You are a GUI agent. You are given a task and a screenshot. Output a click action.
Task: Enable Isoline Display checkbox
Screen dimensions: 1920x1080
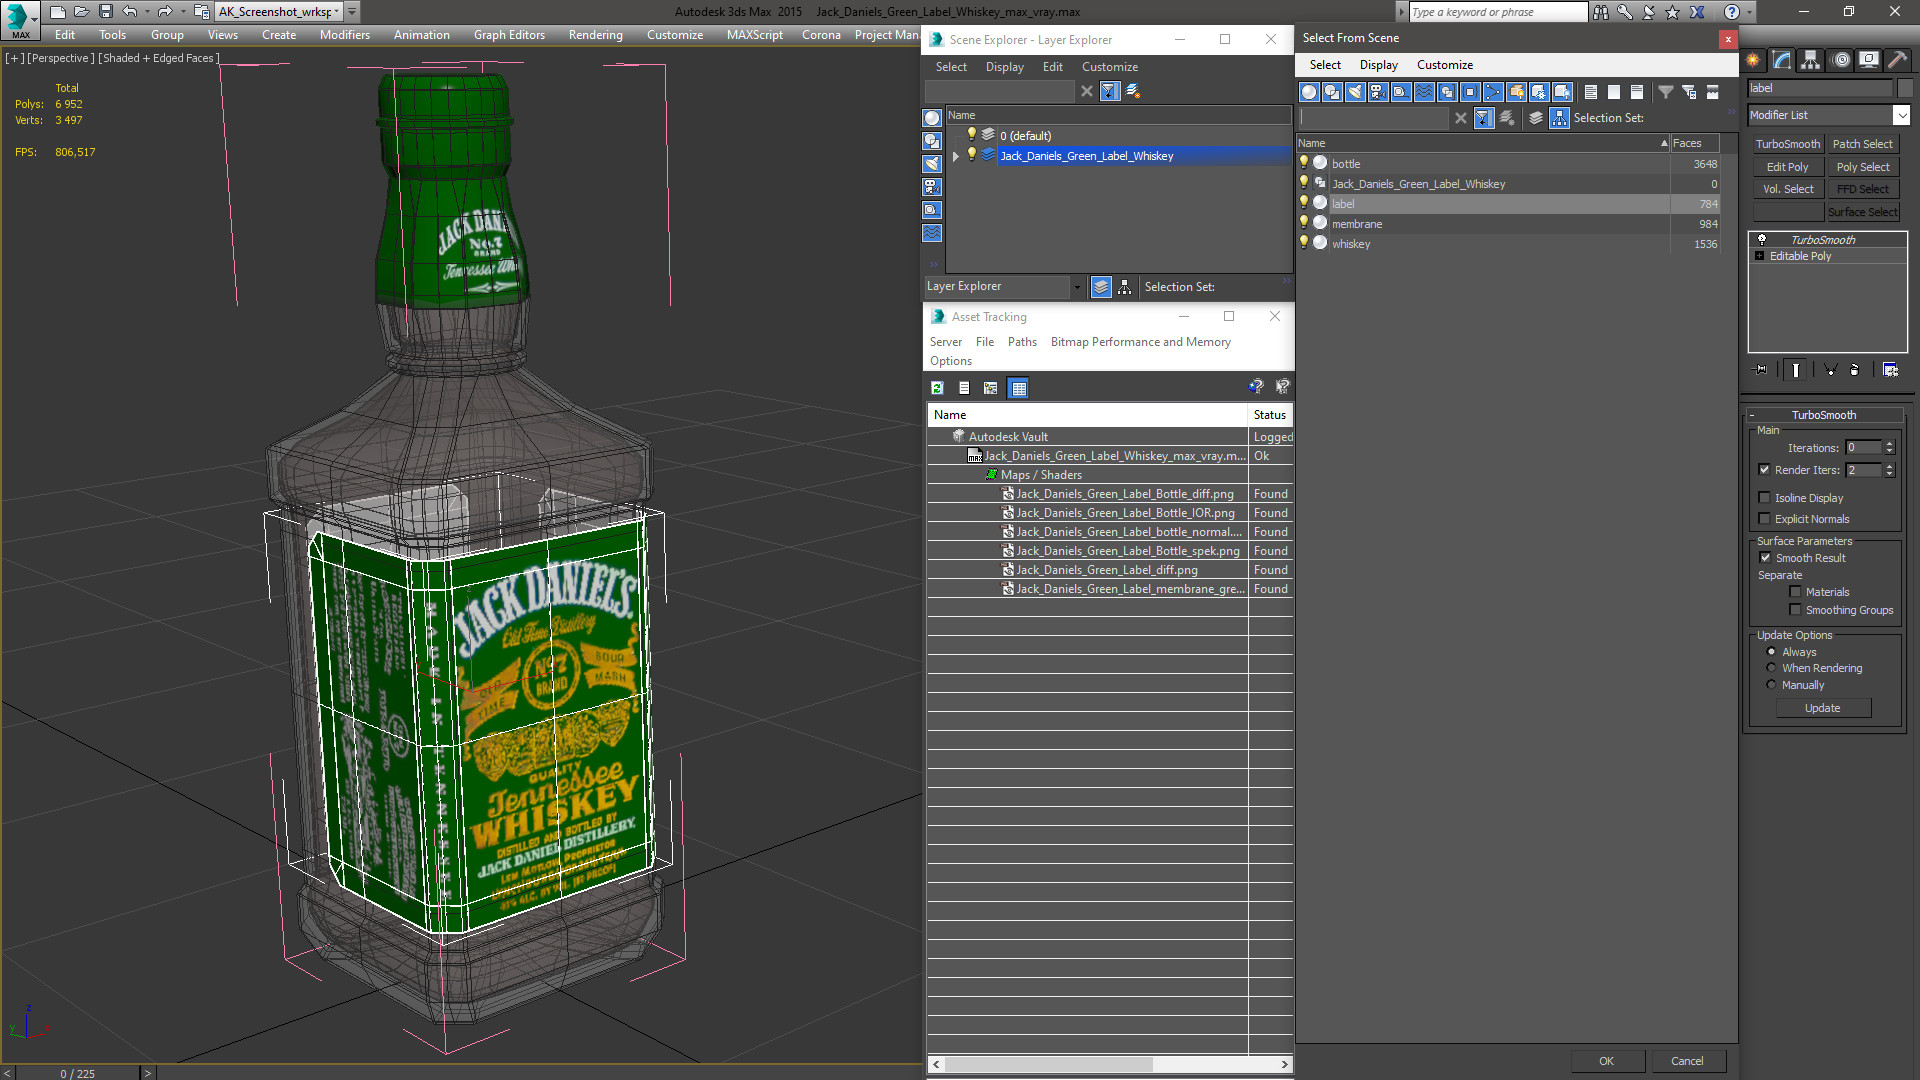point(1764,498)
